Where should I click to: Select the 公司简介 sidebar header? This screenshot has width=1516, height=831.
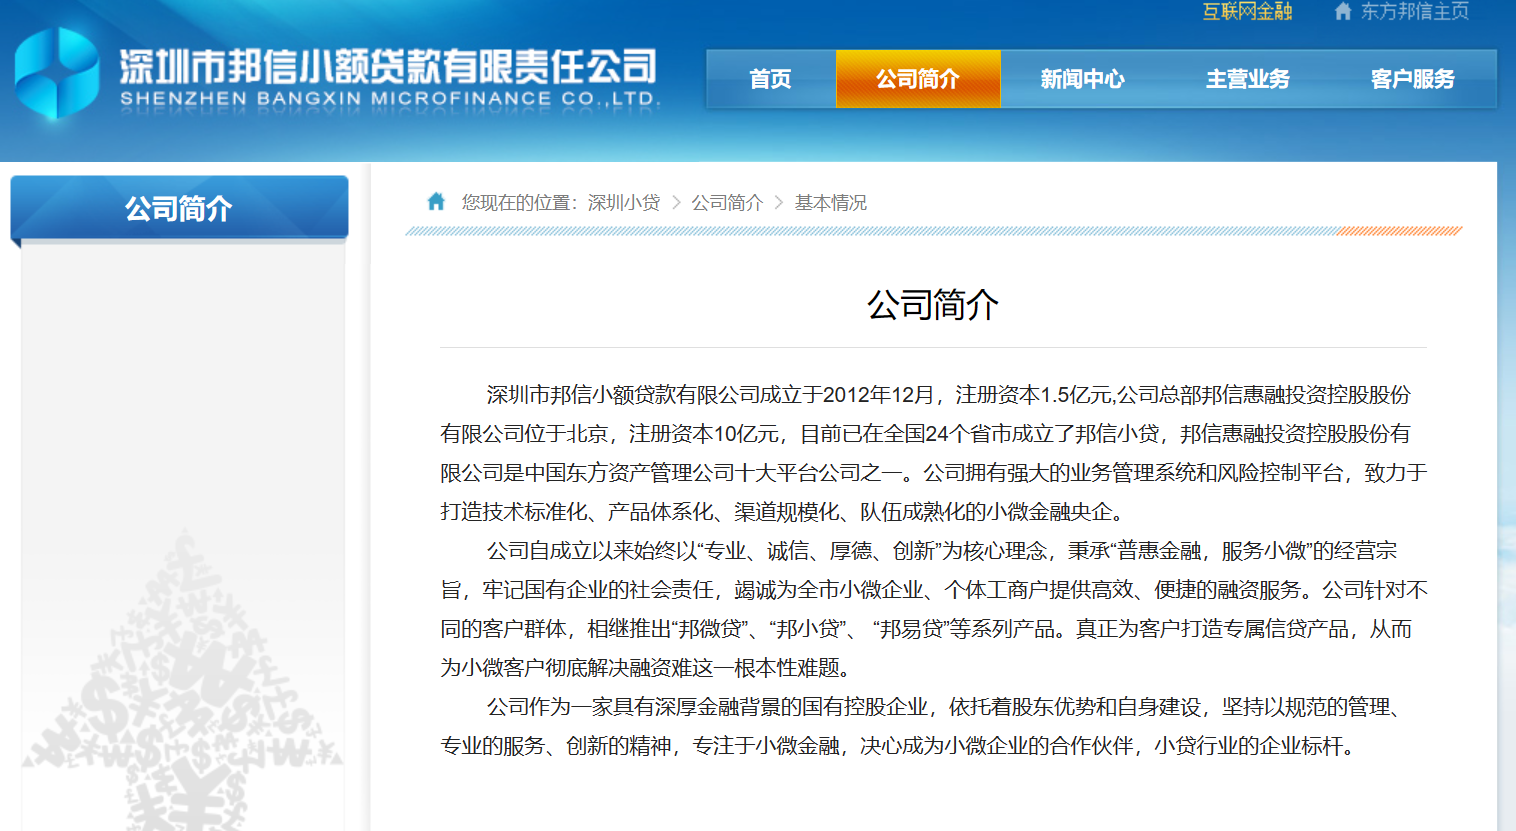(179, 208)
